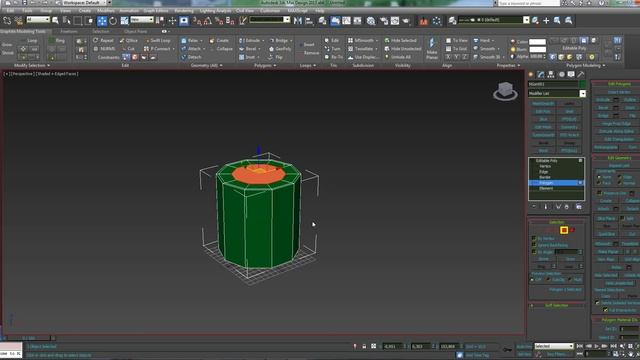Switch to the Object Paint ribbon tab
The width and height of the screenshot is (640, 360).
136,31
